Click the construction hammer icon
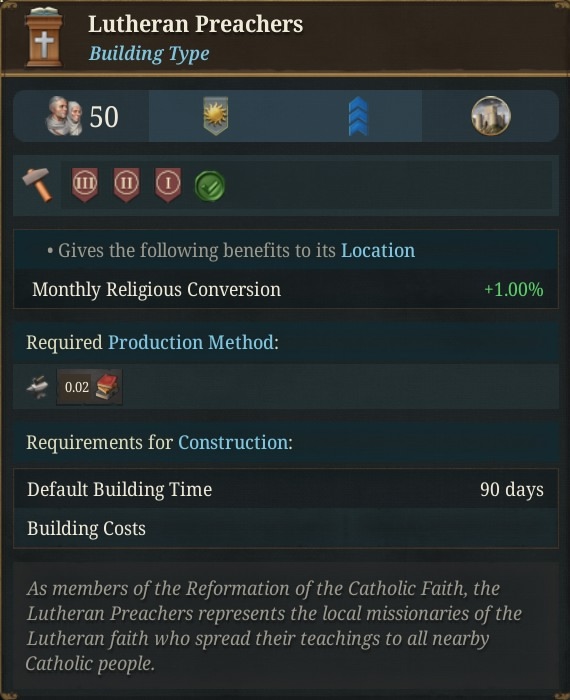The image size is (570, 700). (x=37, y=185)
